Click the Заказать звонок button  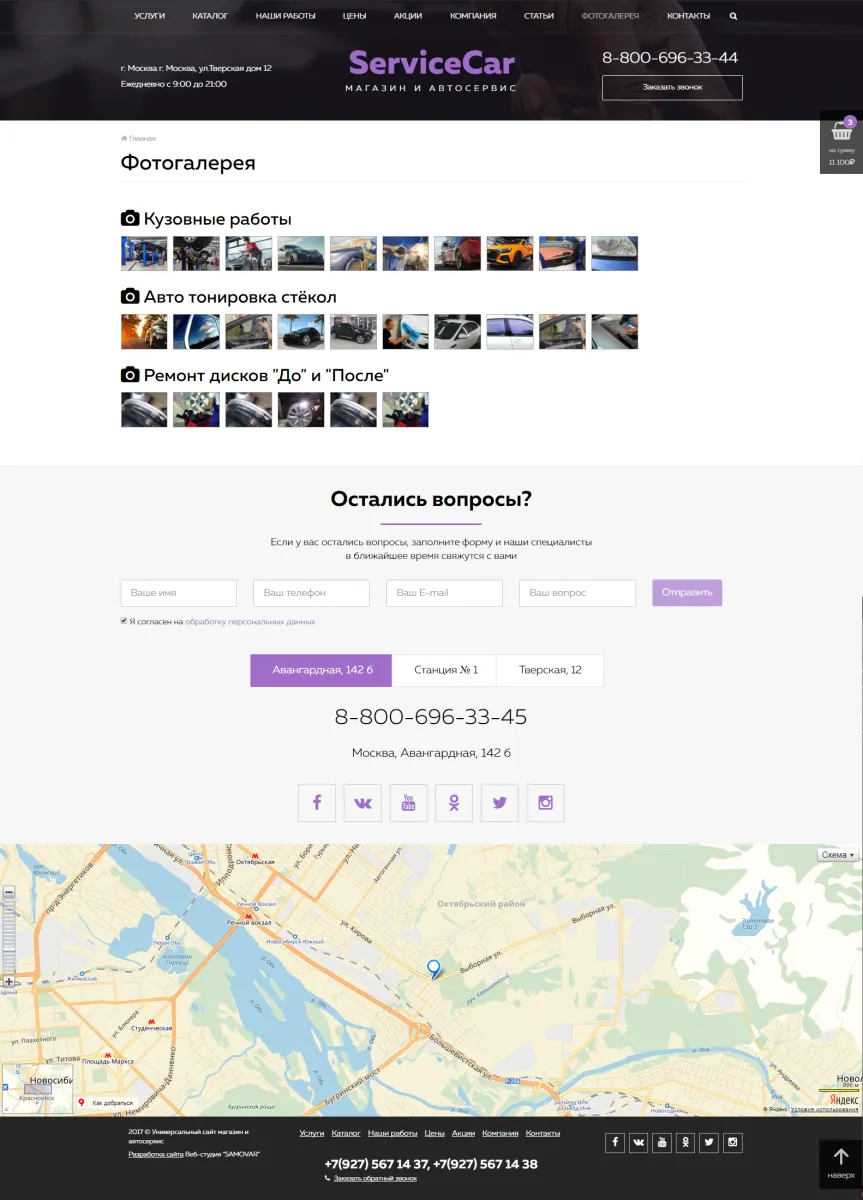click(672, 88)
